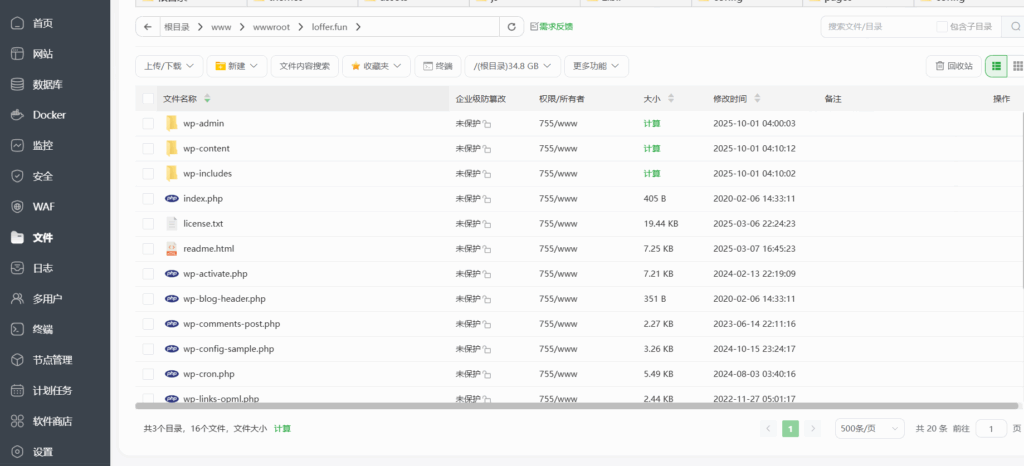
Task: Open the 更多功能 dropdown menu
Action: (596, 66)
